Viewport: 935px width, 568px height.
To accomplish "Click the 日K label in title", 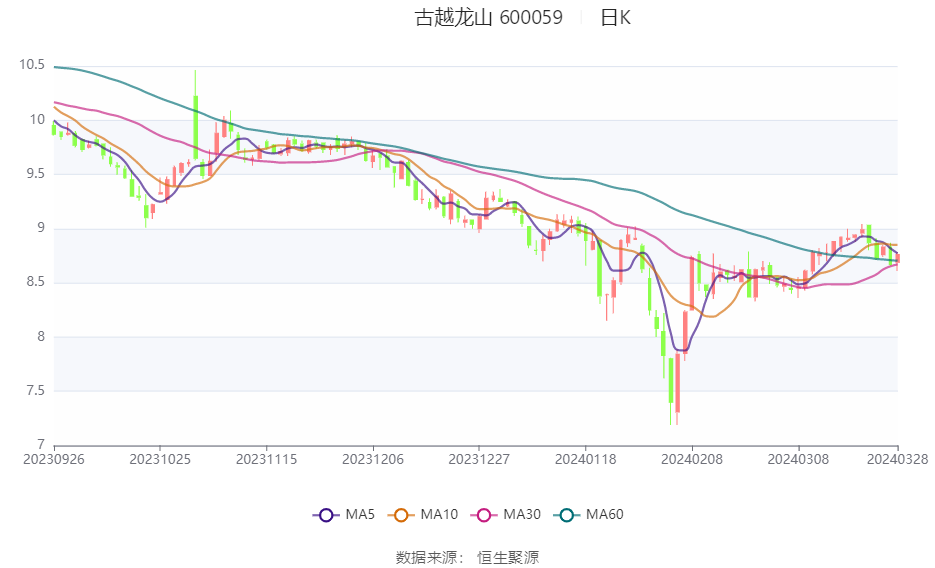I will point(615,17).
